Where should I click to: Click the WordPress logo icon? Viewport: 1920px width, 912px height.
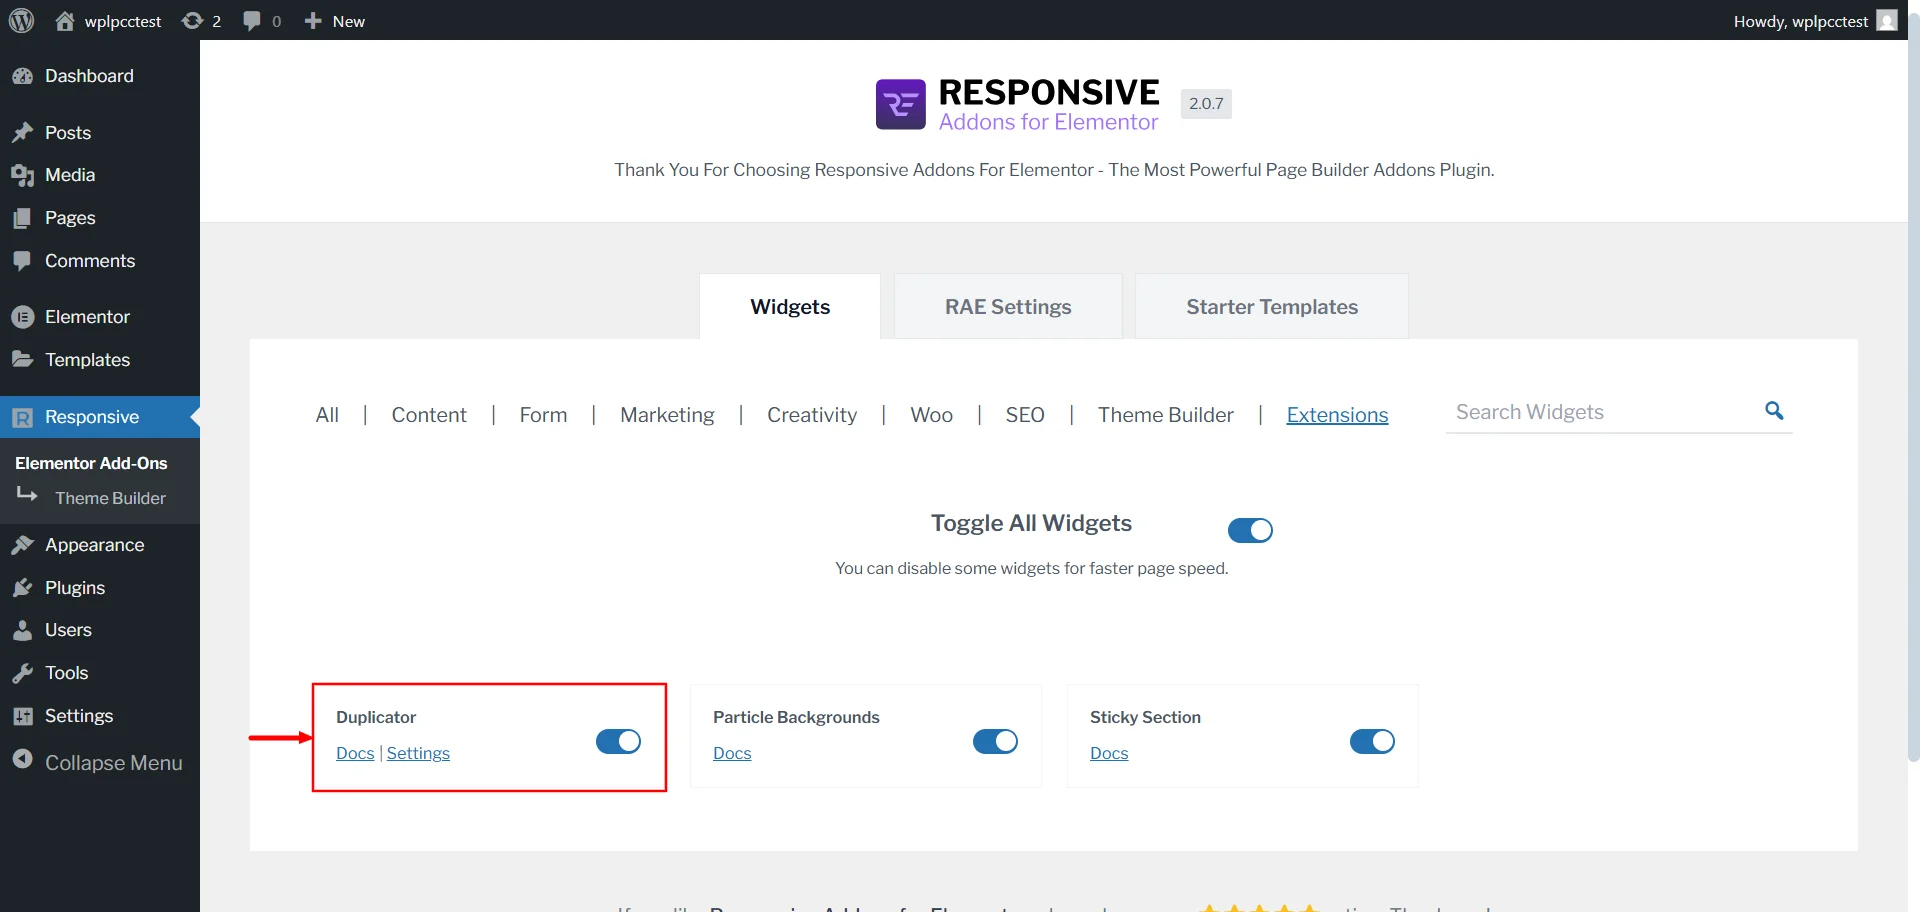coord(22,21)
